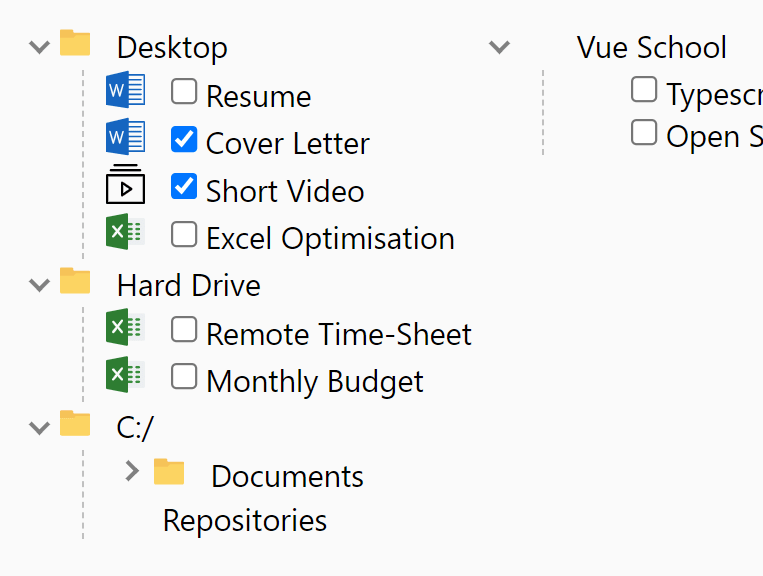This screenshot has height=576, width=763.
Task: Check the Resume checkbox
Action: pos(184,92)
